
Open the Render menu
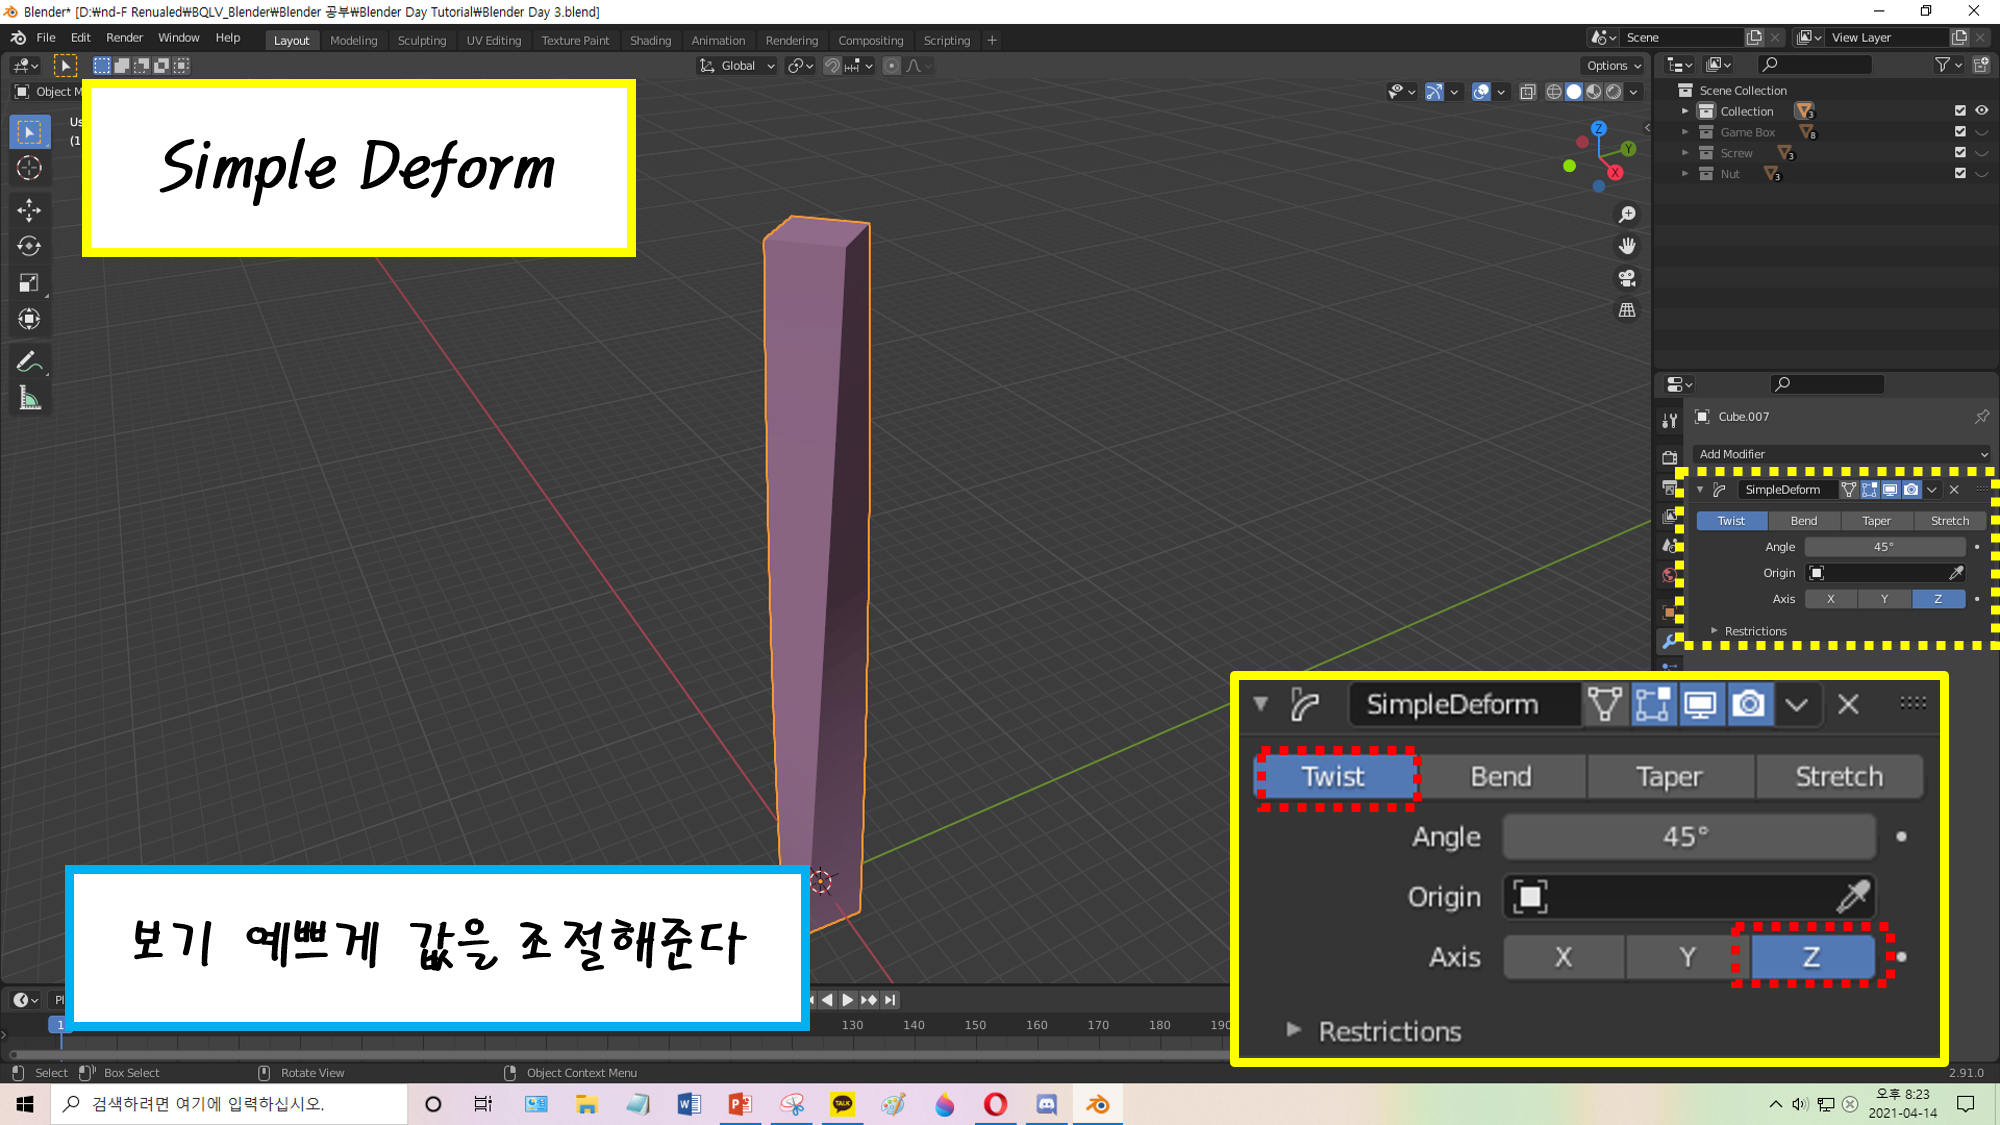(124, 38)
